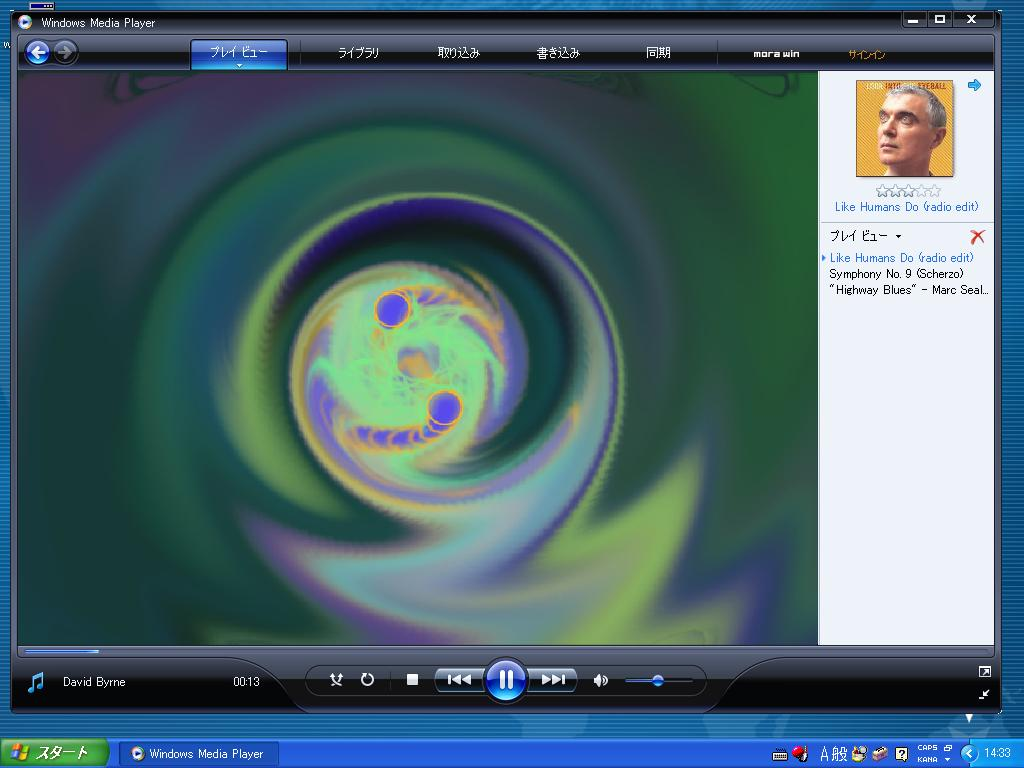
Task: Click Windows Media Player taskbar button
Action: 199,754
